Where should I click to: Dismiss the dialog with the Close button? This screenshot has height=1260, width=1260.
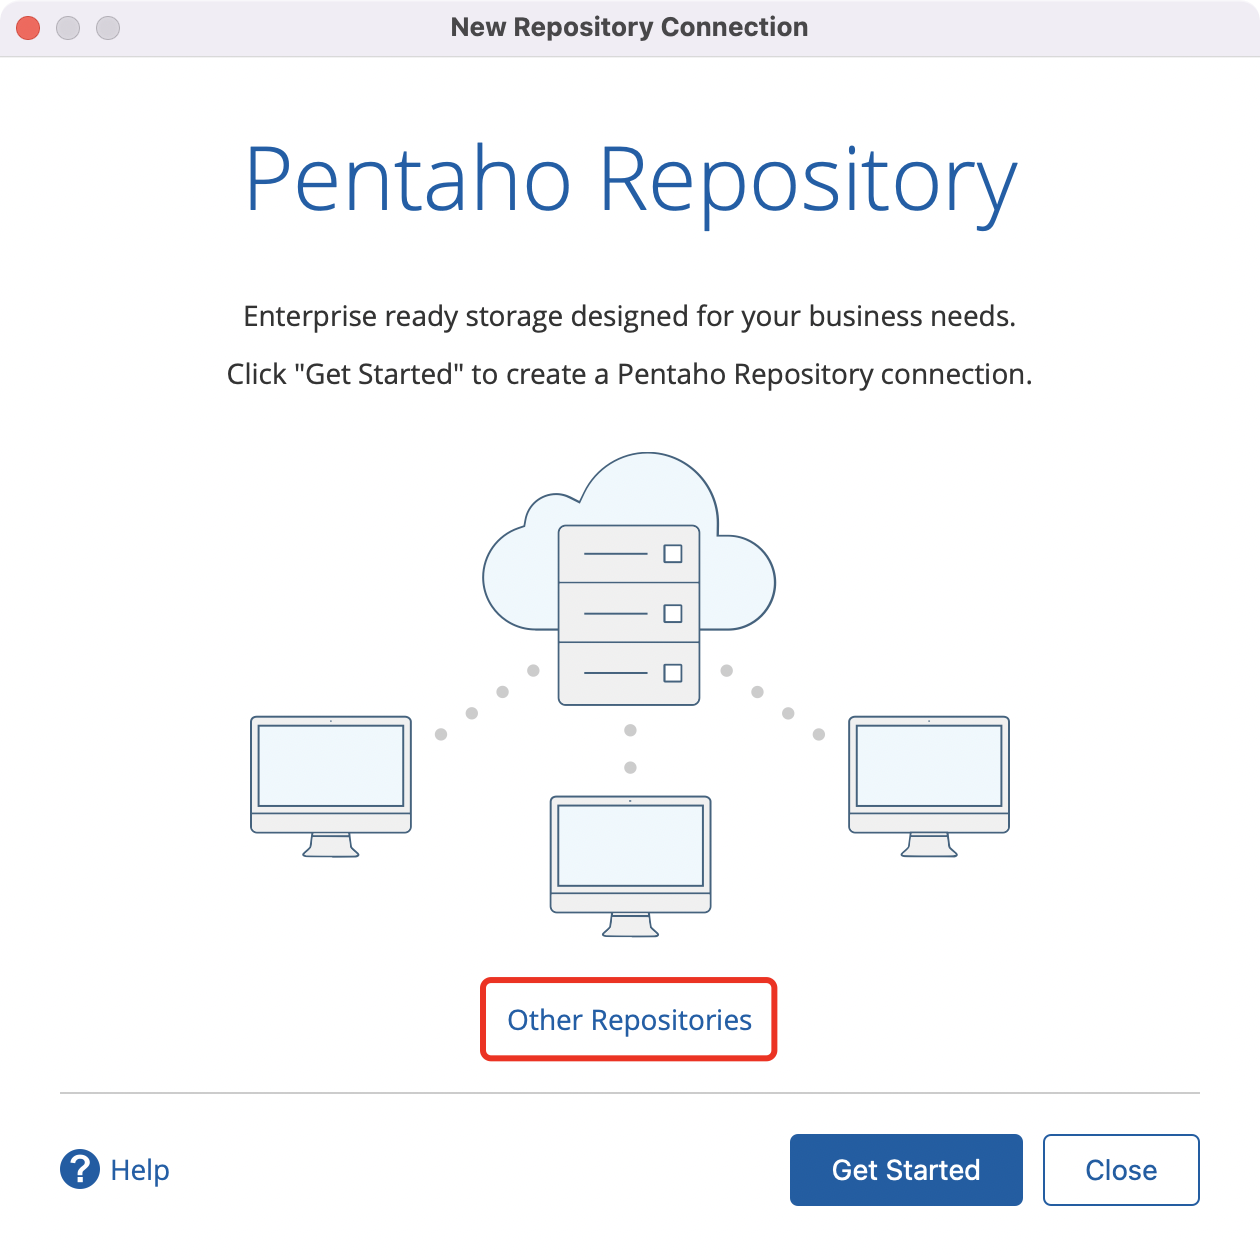coord(1121,1170)
